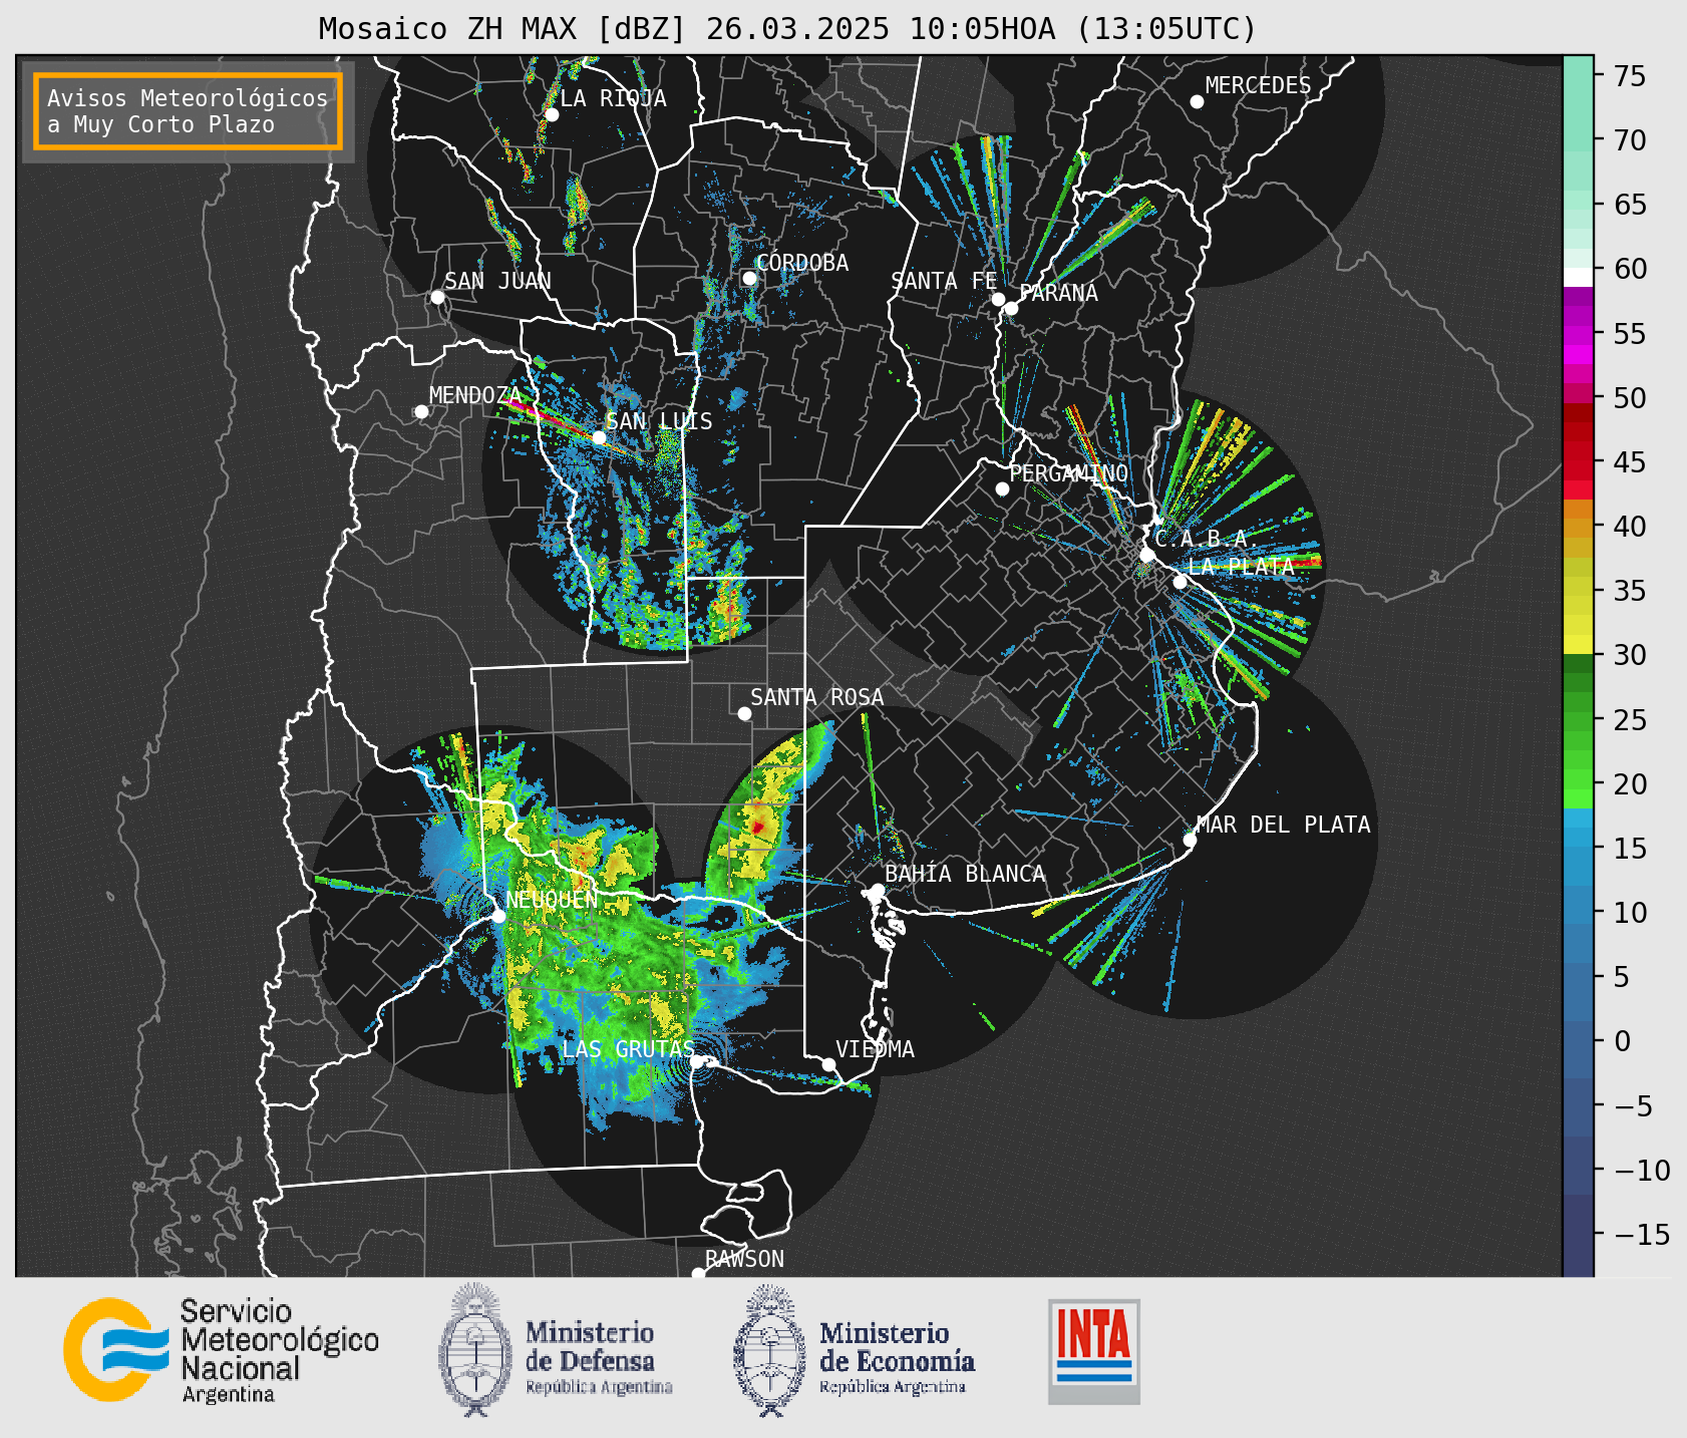Select the SANTA ROSA city marker
This screenshot has width=1687, height=1438.
(744, 714)
